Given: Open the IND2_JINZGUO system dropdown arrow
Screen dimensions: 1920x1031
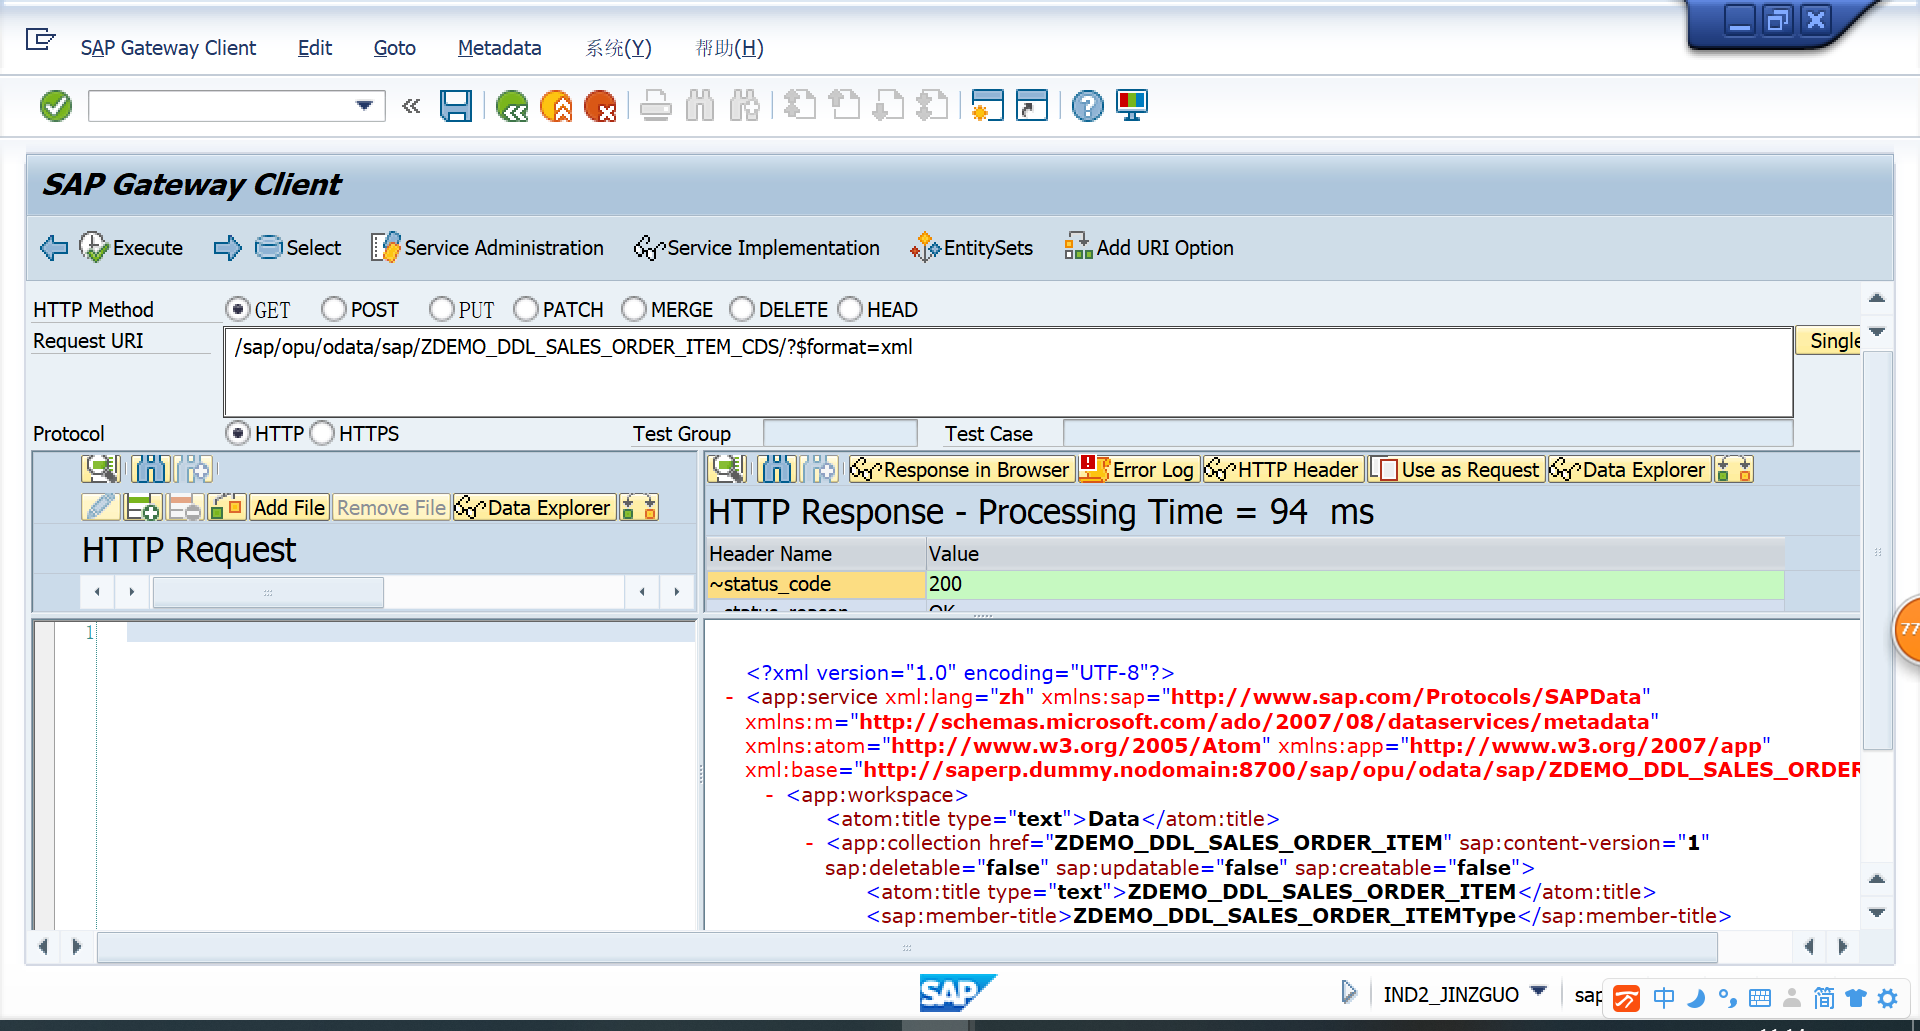Looking at the screenshot, I should [x=1539, y=992].
